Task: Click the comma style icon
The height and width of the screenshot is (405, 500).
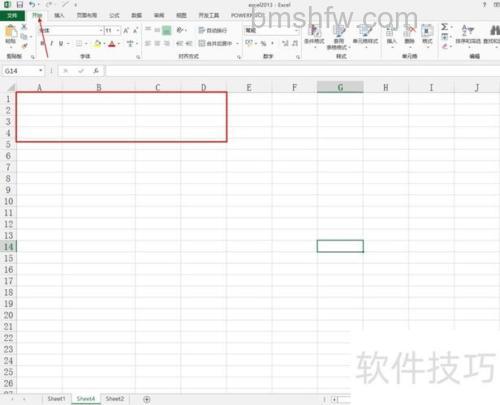Action: (273, 43)
